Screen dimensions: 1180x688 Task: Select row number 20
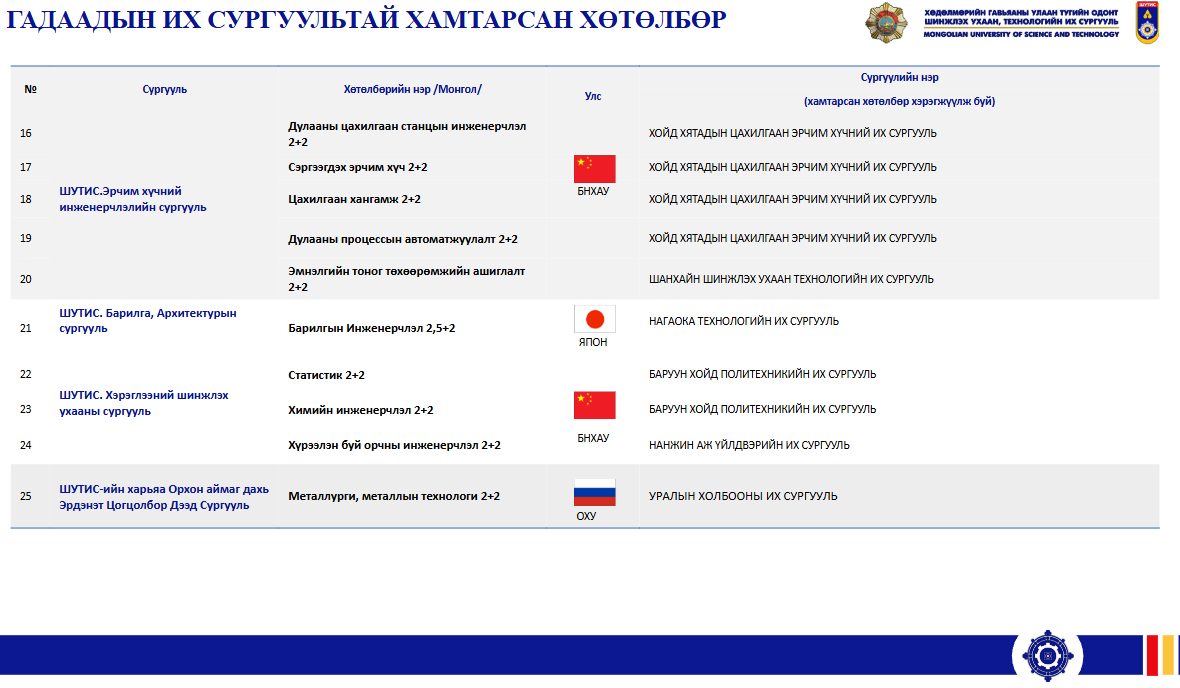(x=26, y=279)
